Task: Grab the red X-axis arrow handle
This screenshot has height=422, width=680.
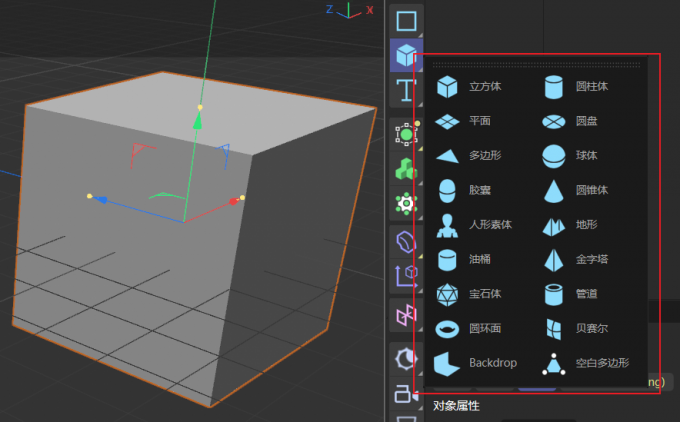Action: pos(234,201)
